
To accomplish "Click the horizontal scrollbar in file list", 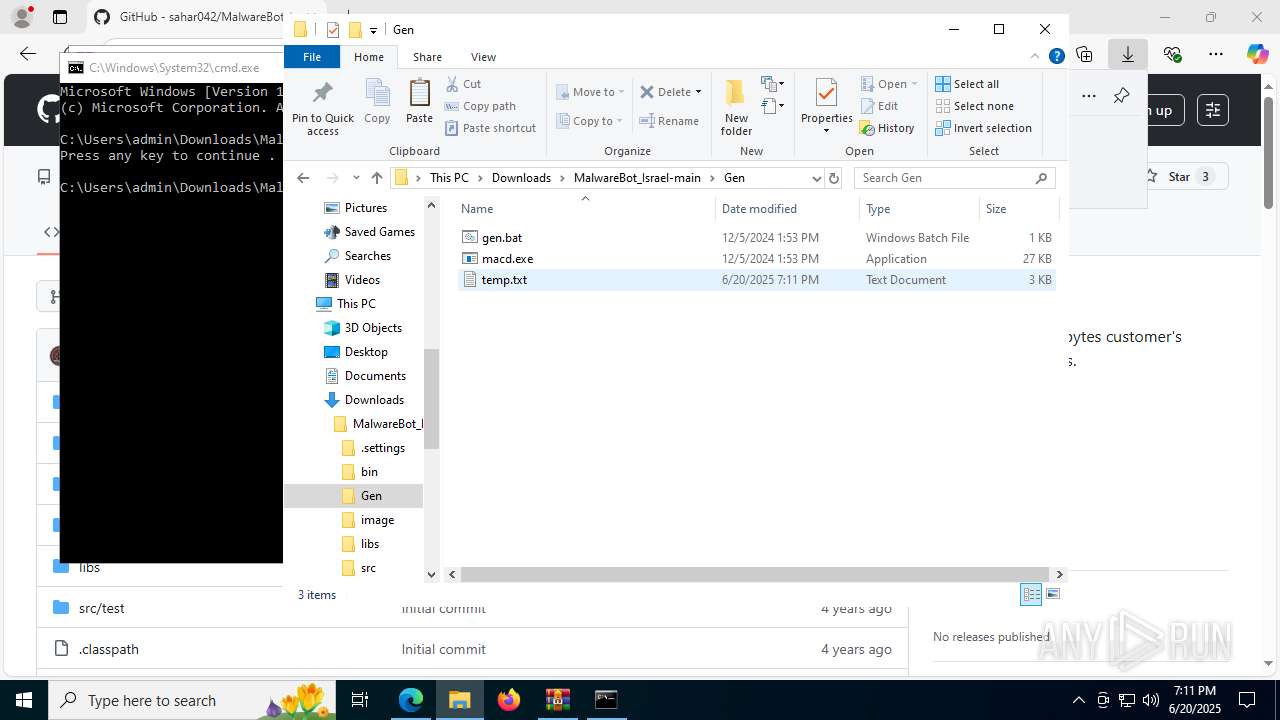I will [755, 574].
